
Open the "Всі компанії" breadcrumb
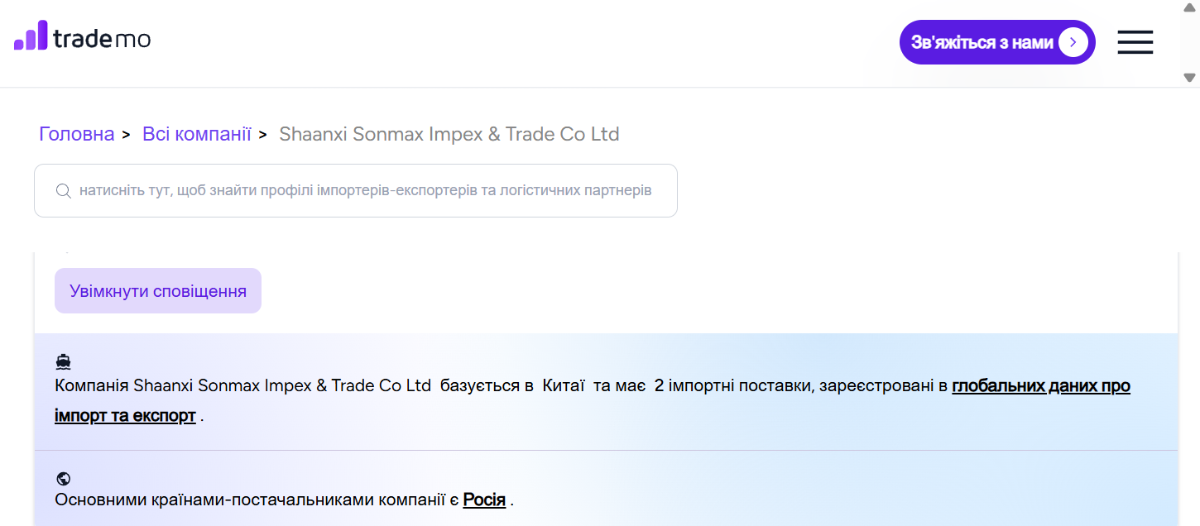[x=196, y=134]
